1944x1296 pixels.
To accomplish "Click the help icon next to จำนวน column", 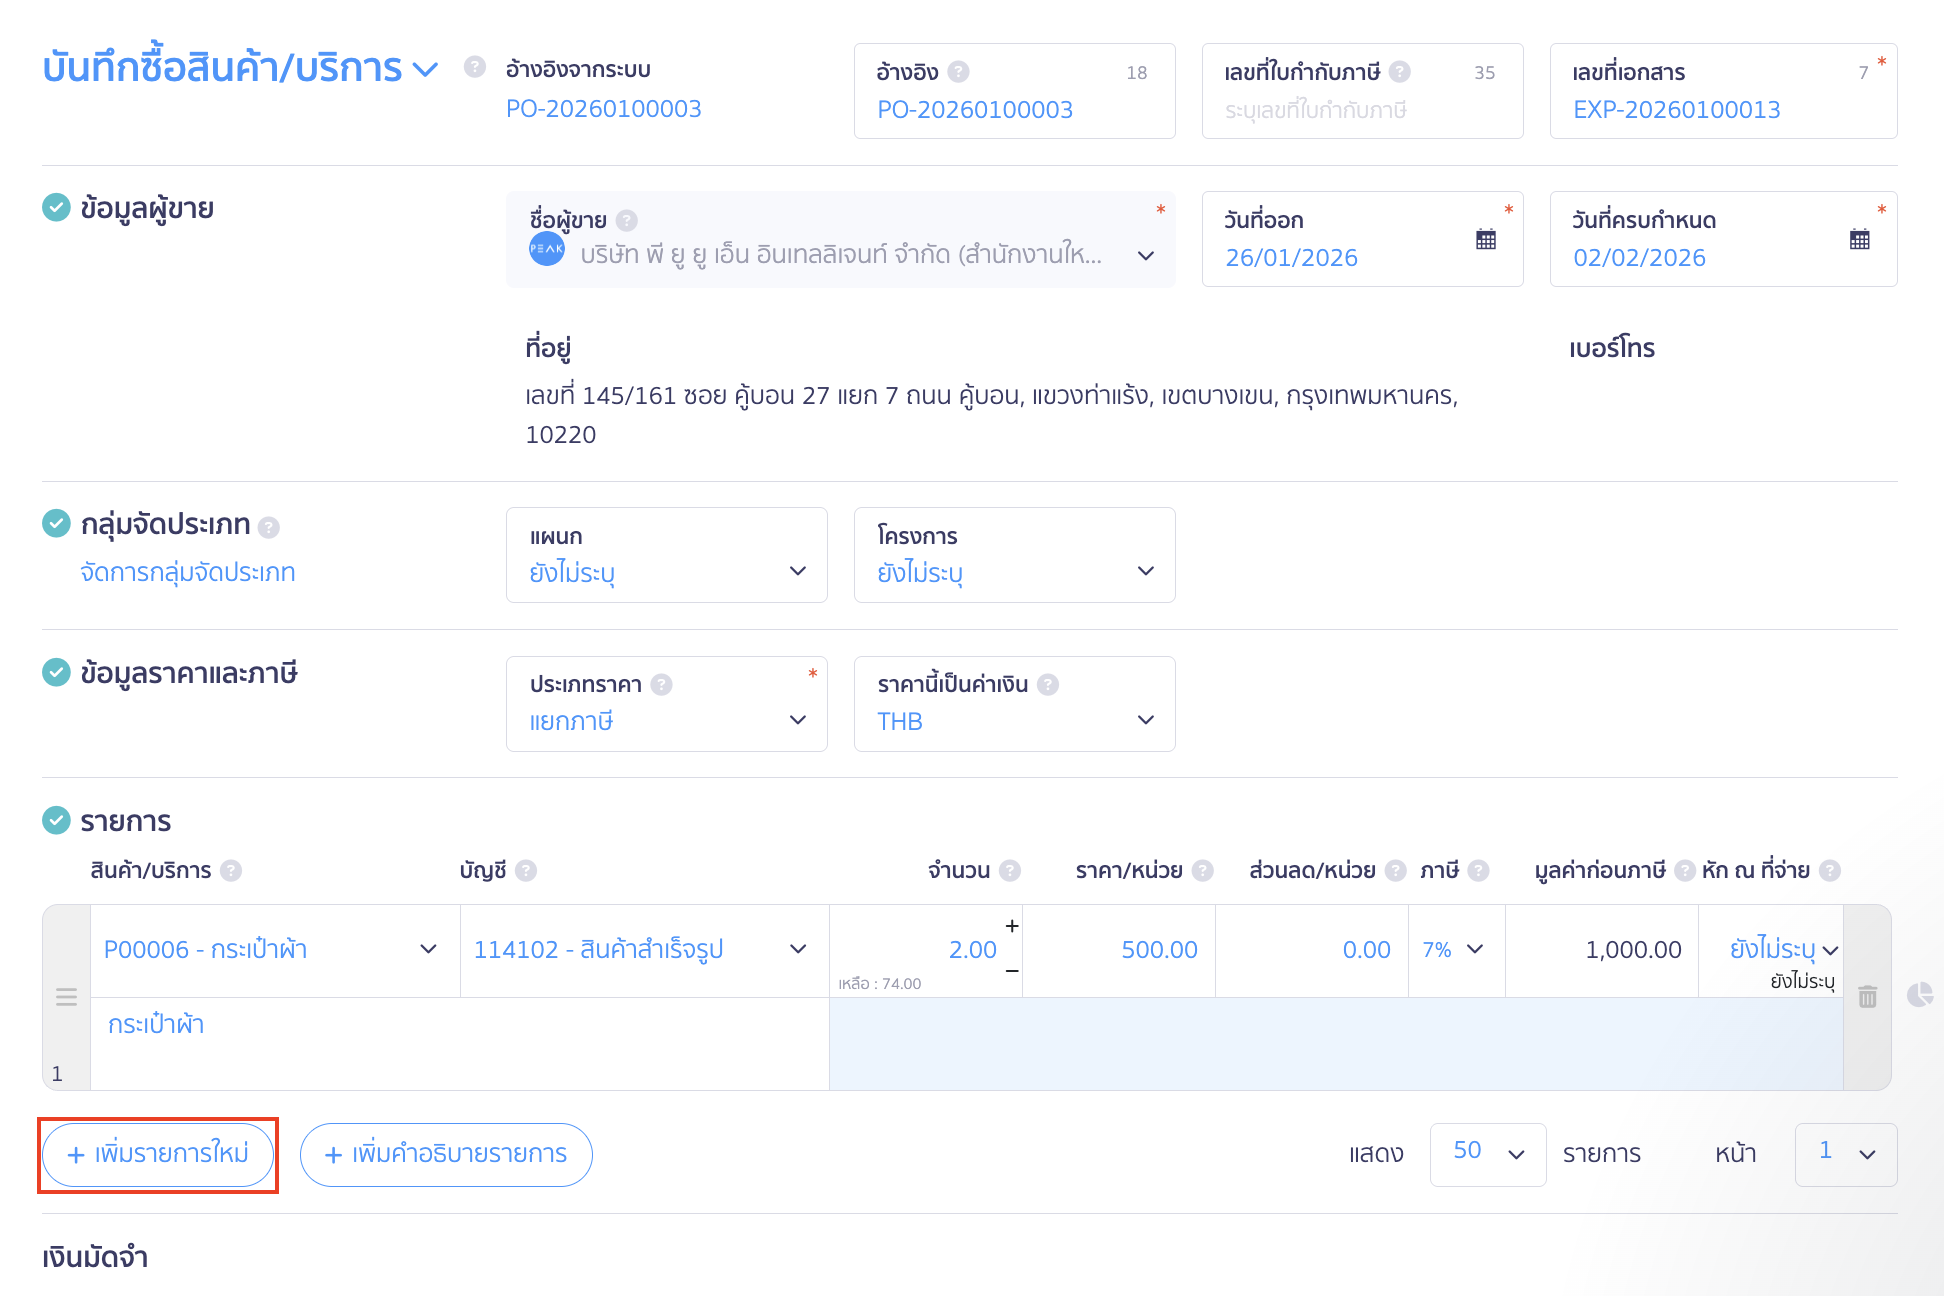I will tap(1010, 870).
